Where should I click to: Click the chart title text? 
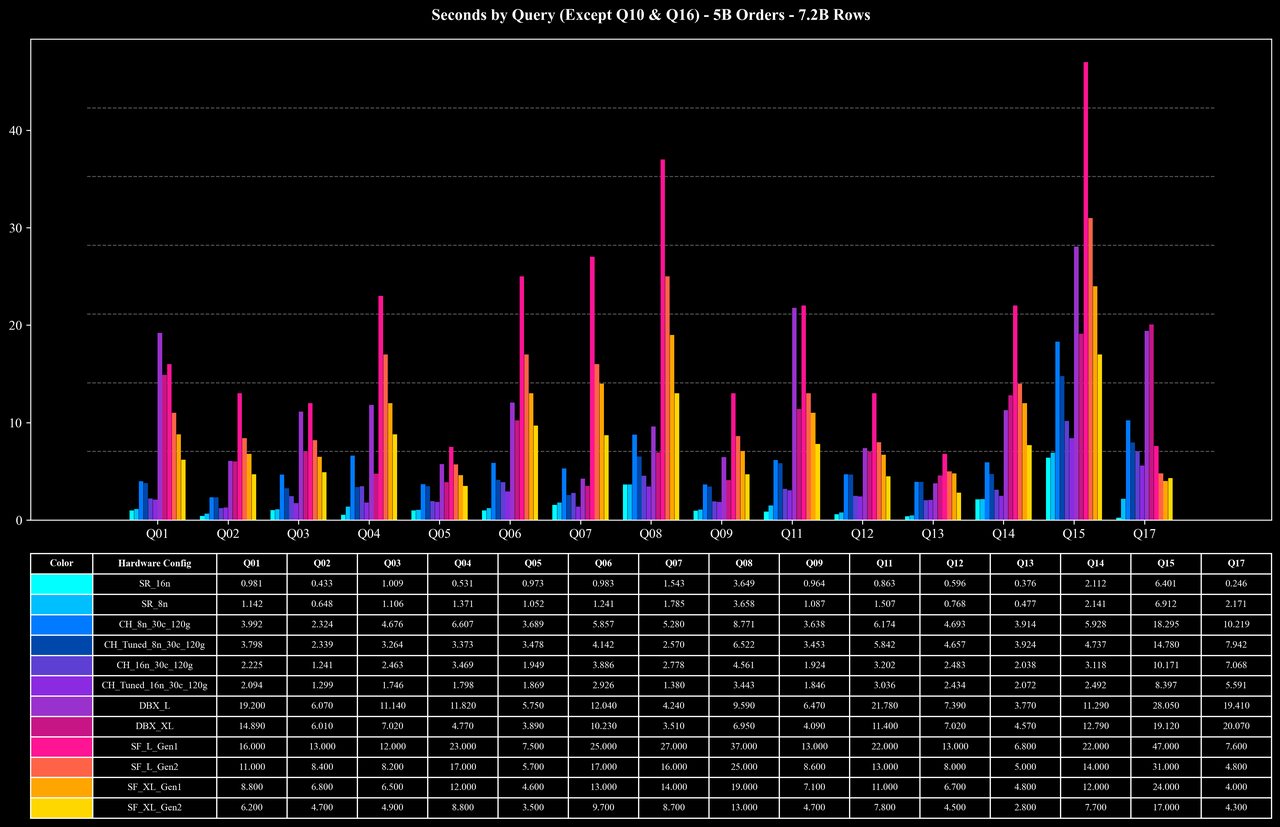pos(650,15)
